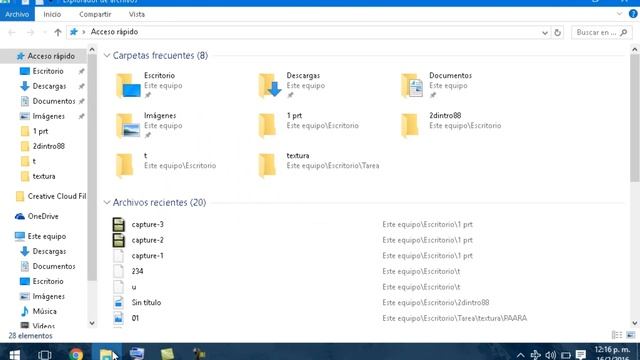This screenshot has height=360, width=640.
Task: Select recent file 234
Action: [x=138, y=271]
